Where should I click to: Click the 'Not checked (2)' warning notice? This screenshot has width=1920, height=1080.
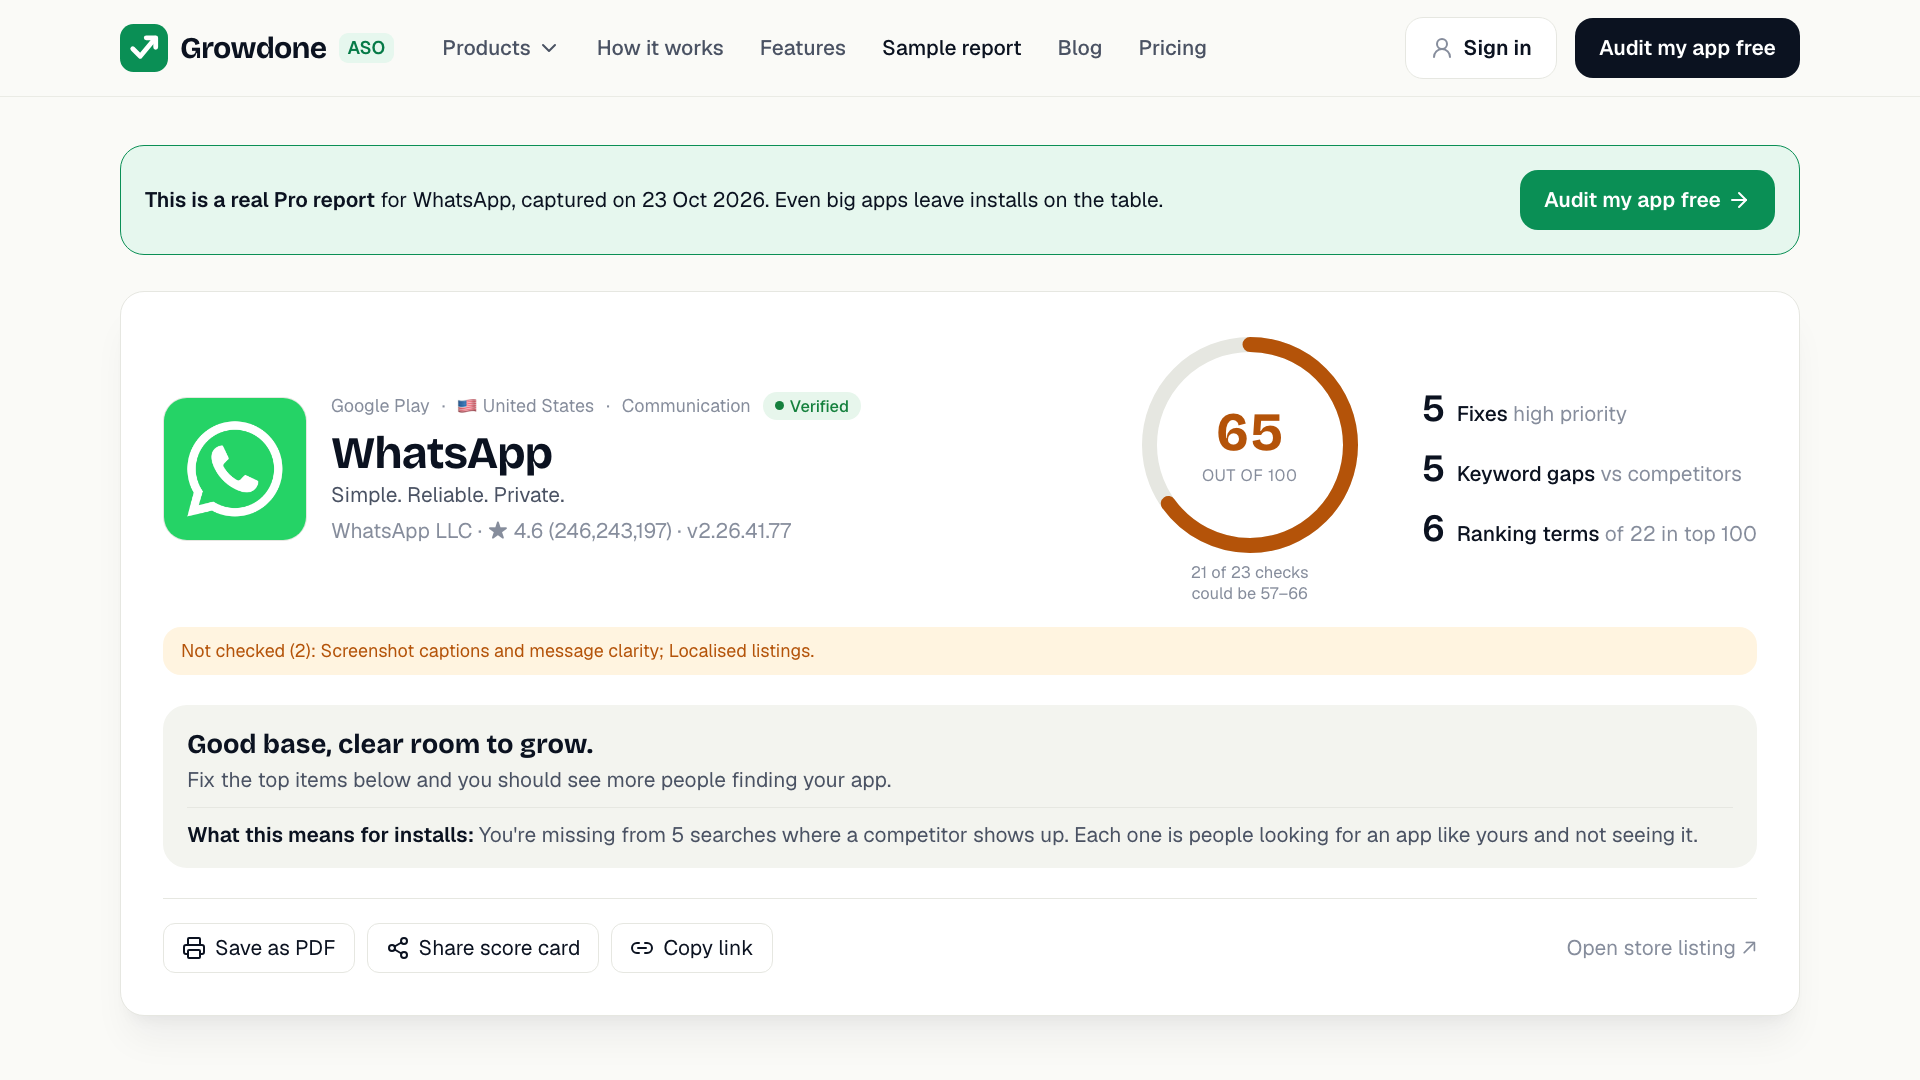pos(960,651)
